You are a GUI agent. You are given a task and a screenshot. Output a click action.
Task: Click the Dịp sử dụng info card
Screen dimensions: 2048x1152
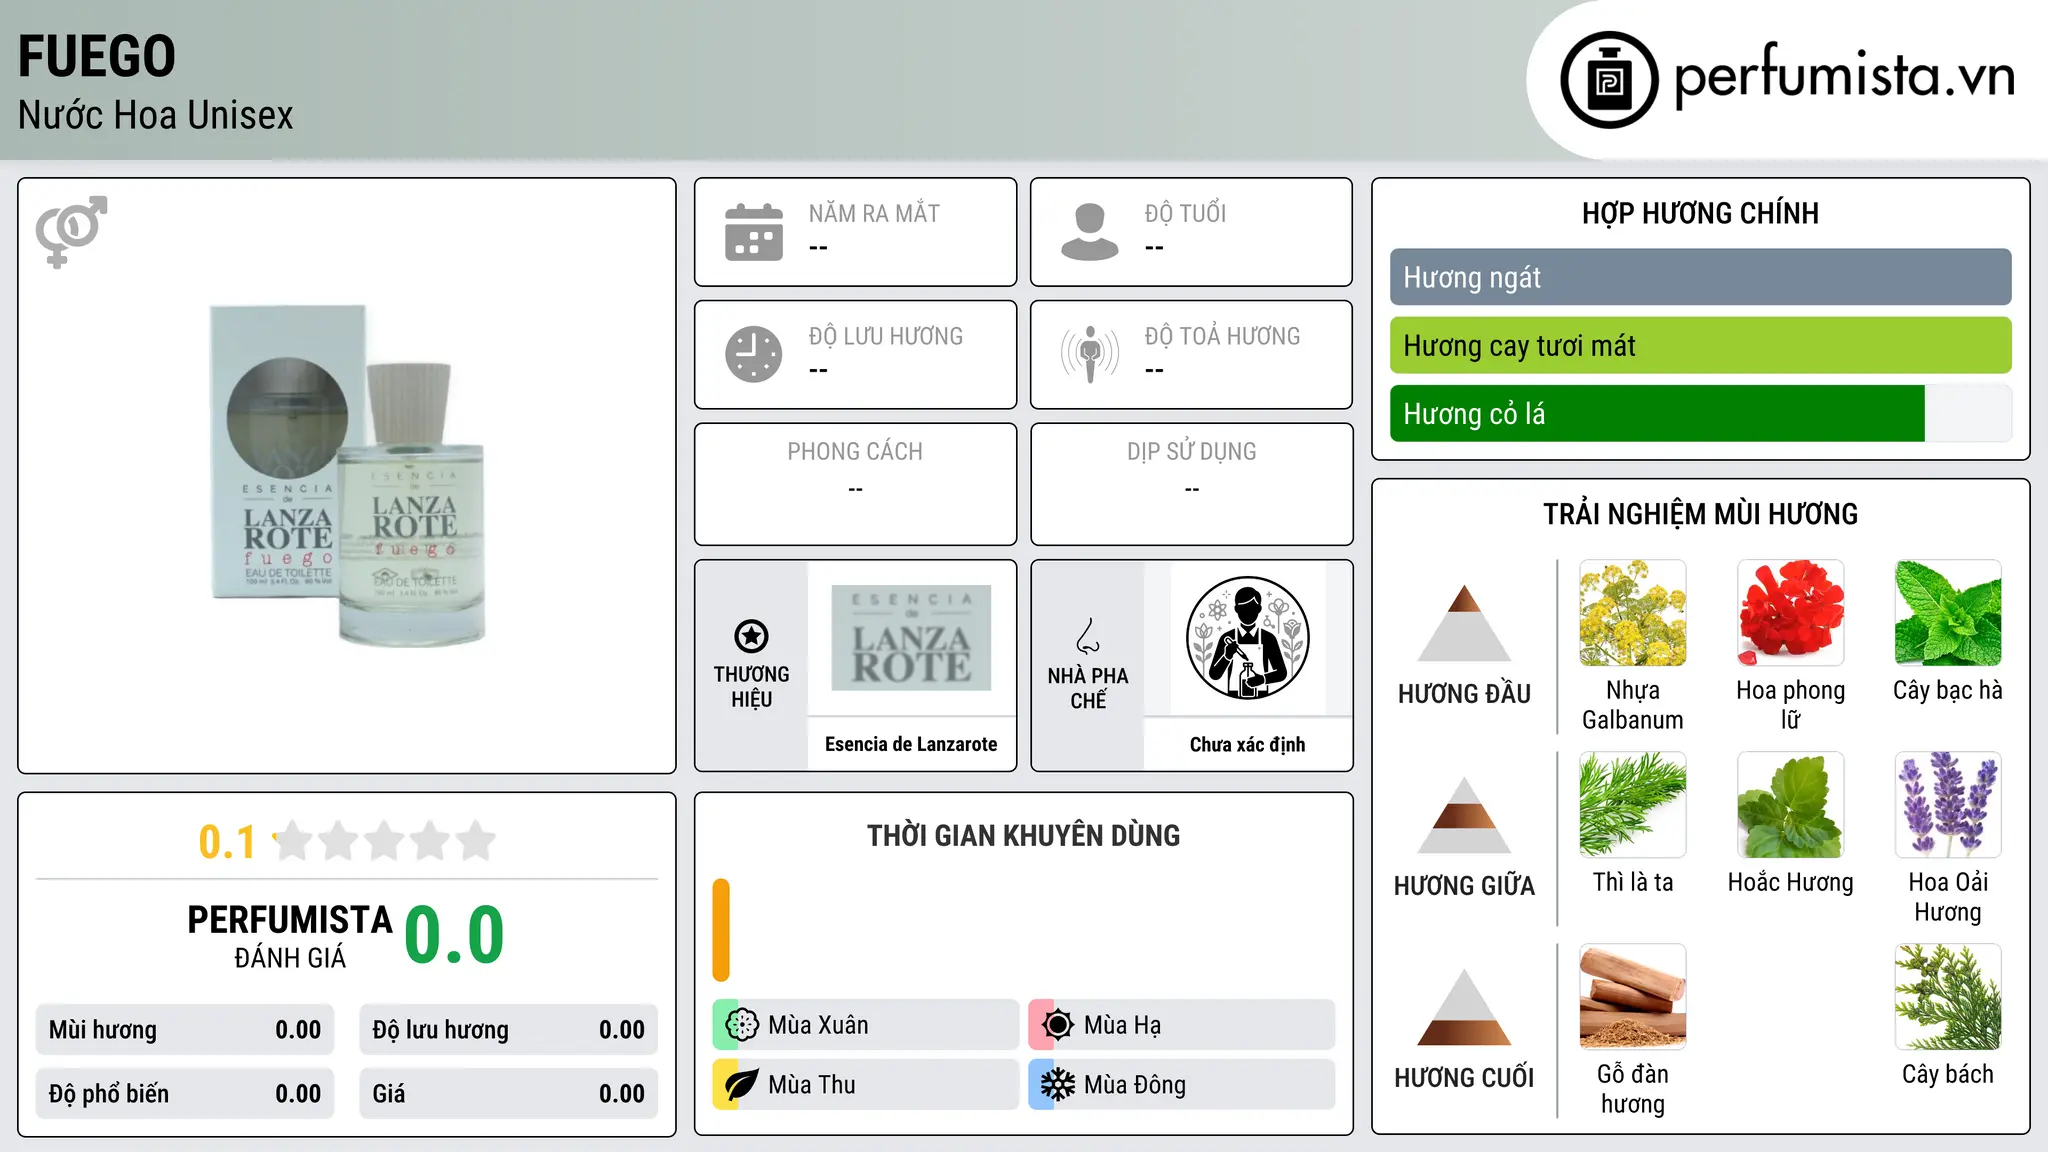click(1191, 484)
